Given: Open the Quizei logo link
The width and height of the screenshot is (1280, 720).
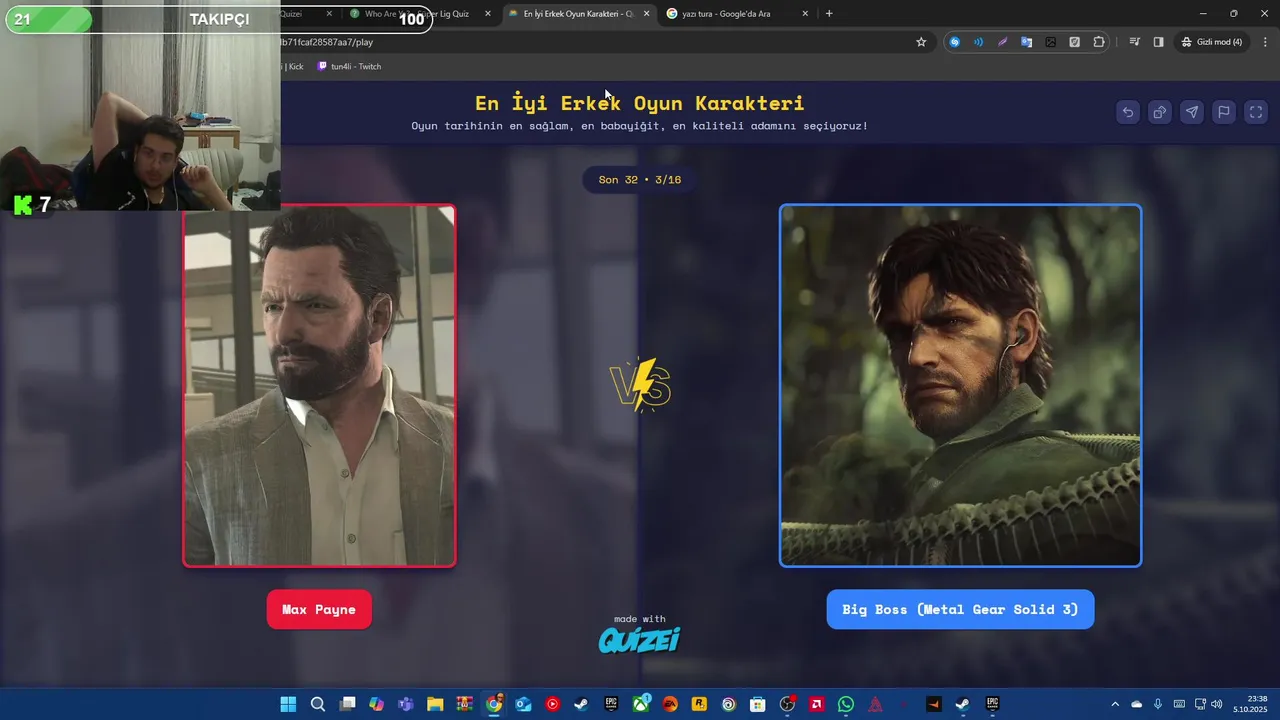Looking at the screenshot, I should (x=639, y=640).
